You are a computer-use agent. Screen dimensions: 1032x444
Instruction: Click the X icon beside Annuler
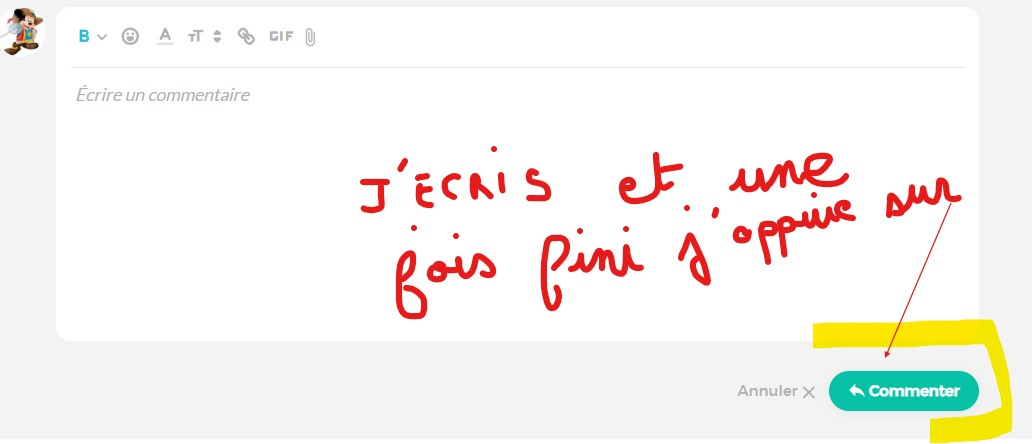coord(809,392)
